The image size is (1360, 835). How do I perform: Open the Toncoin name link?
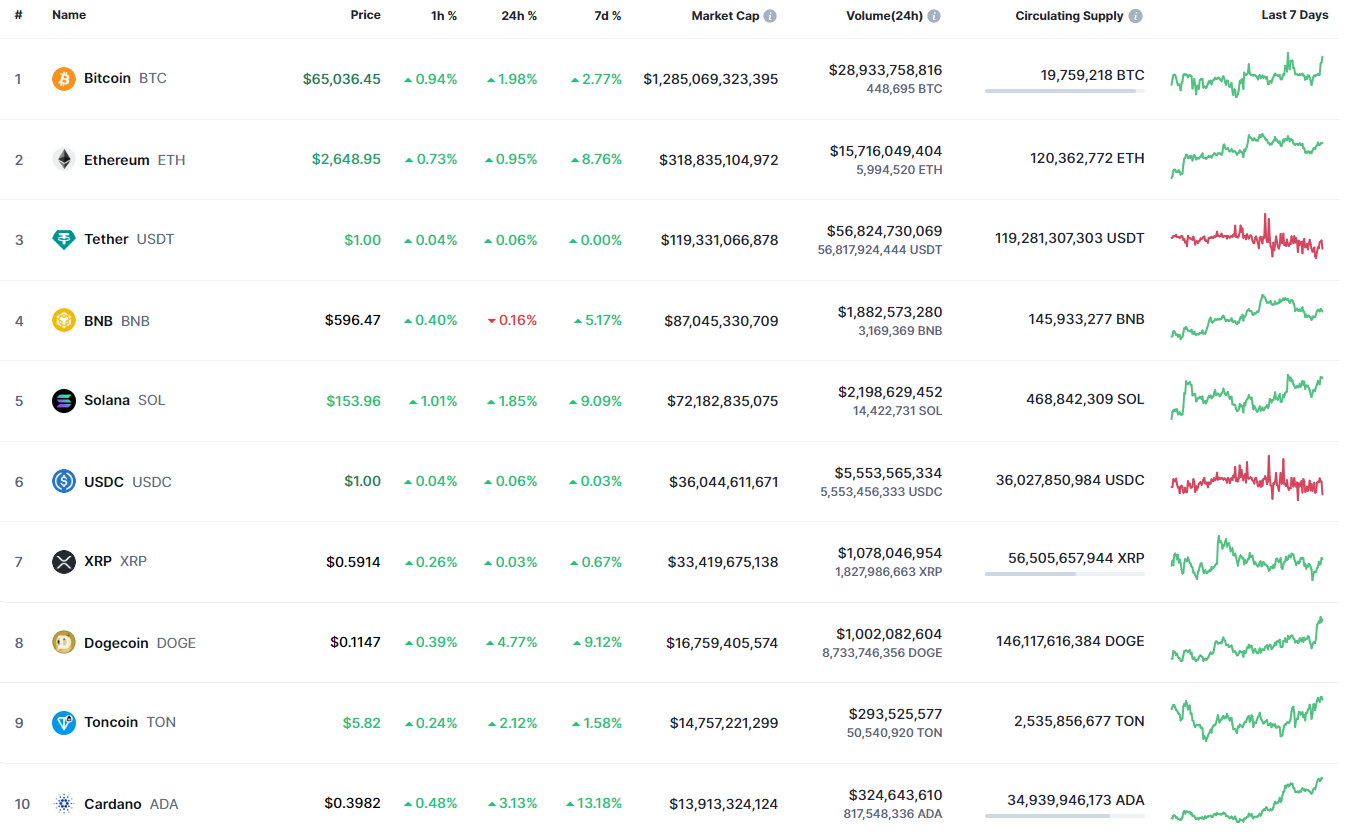[x=111, y=722]
